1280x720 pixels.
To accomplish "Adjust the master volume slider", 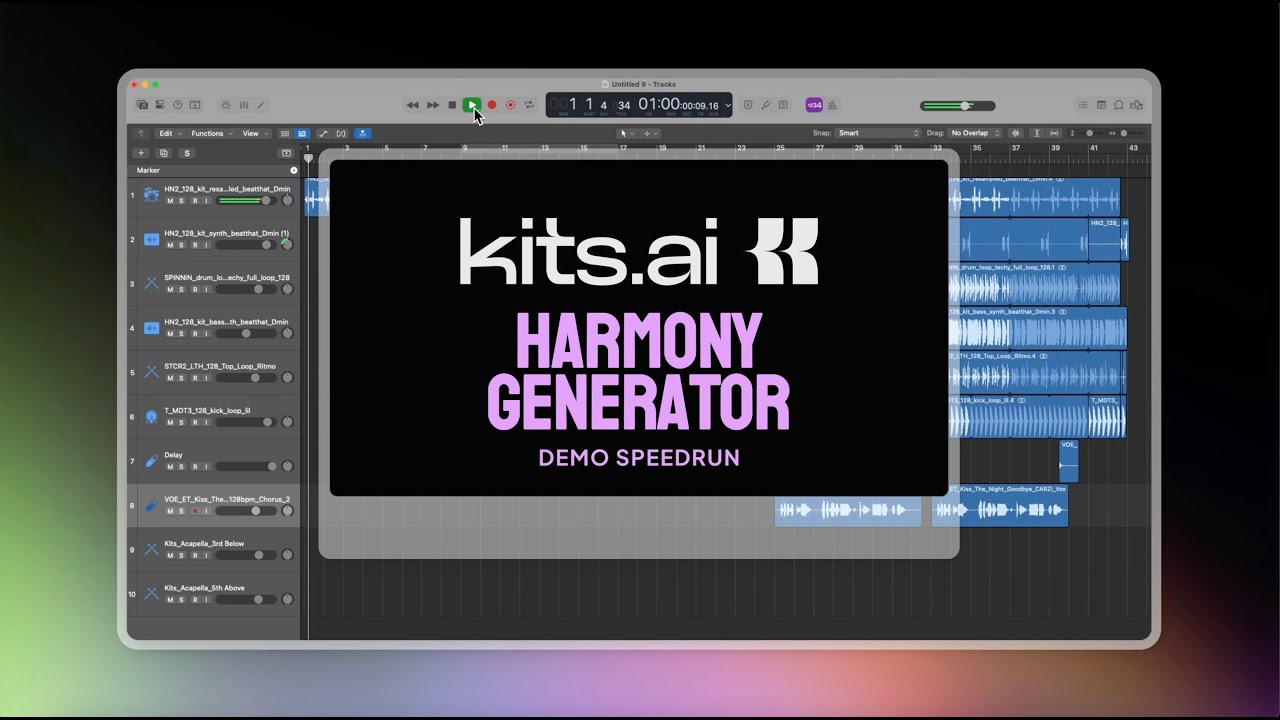I will [957, 105].
